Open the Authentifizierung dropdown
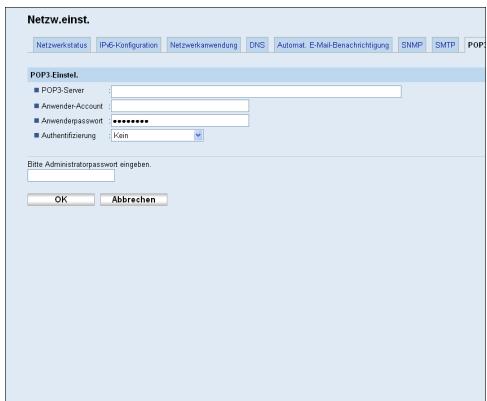 [x=157, y=135]
